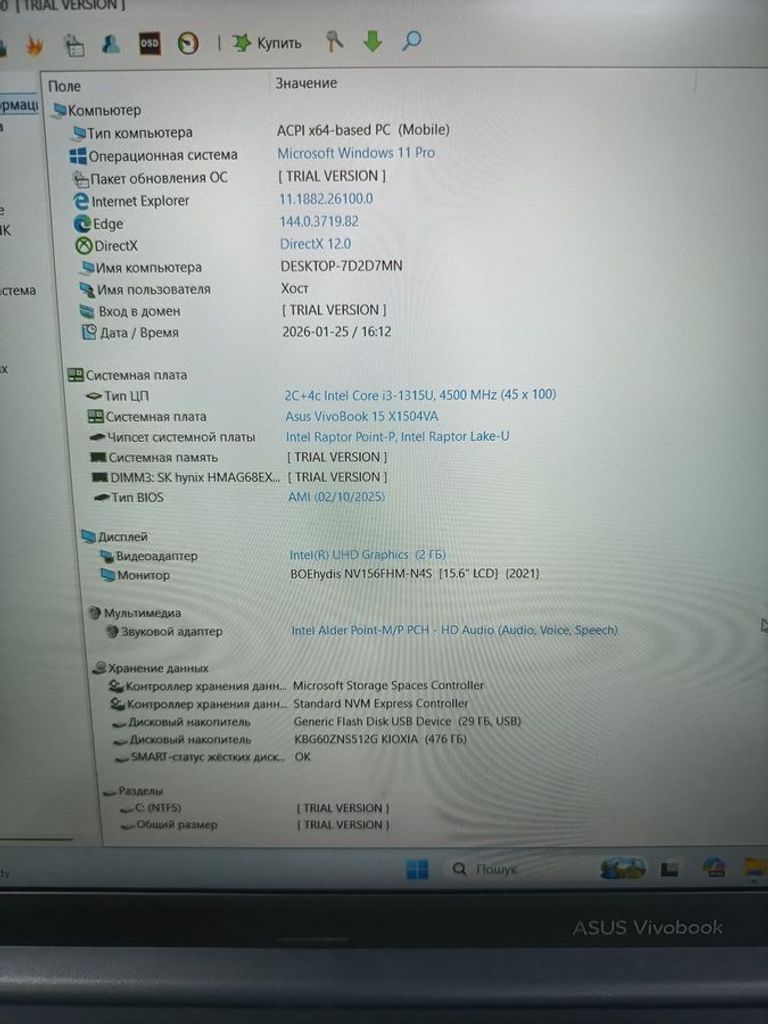Click the user silhouette toolbar icon
Screen dimensions: 768x1024
click(111, 44)
